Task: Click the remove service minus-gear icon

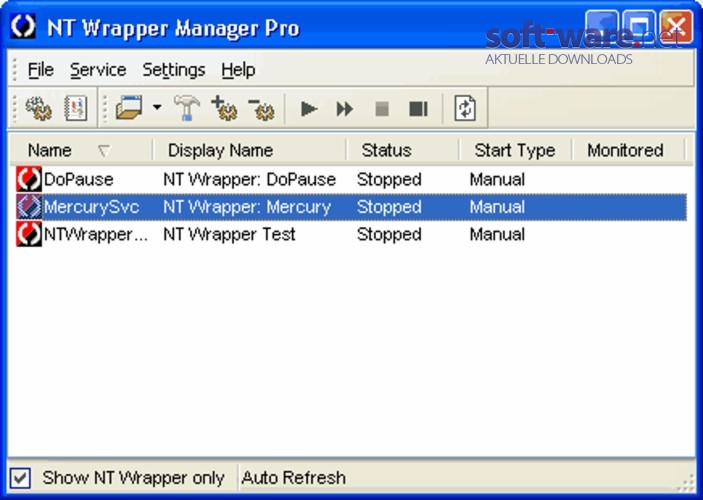Action: 261,109
